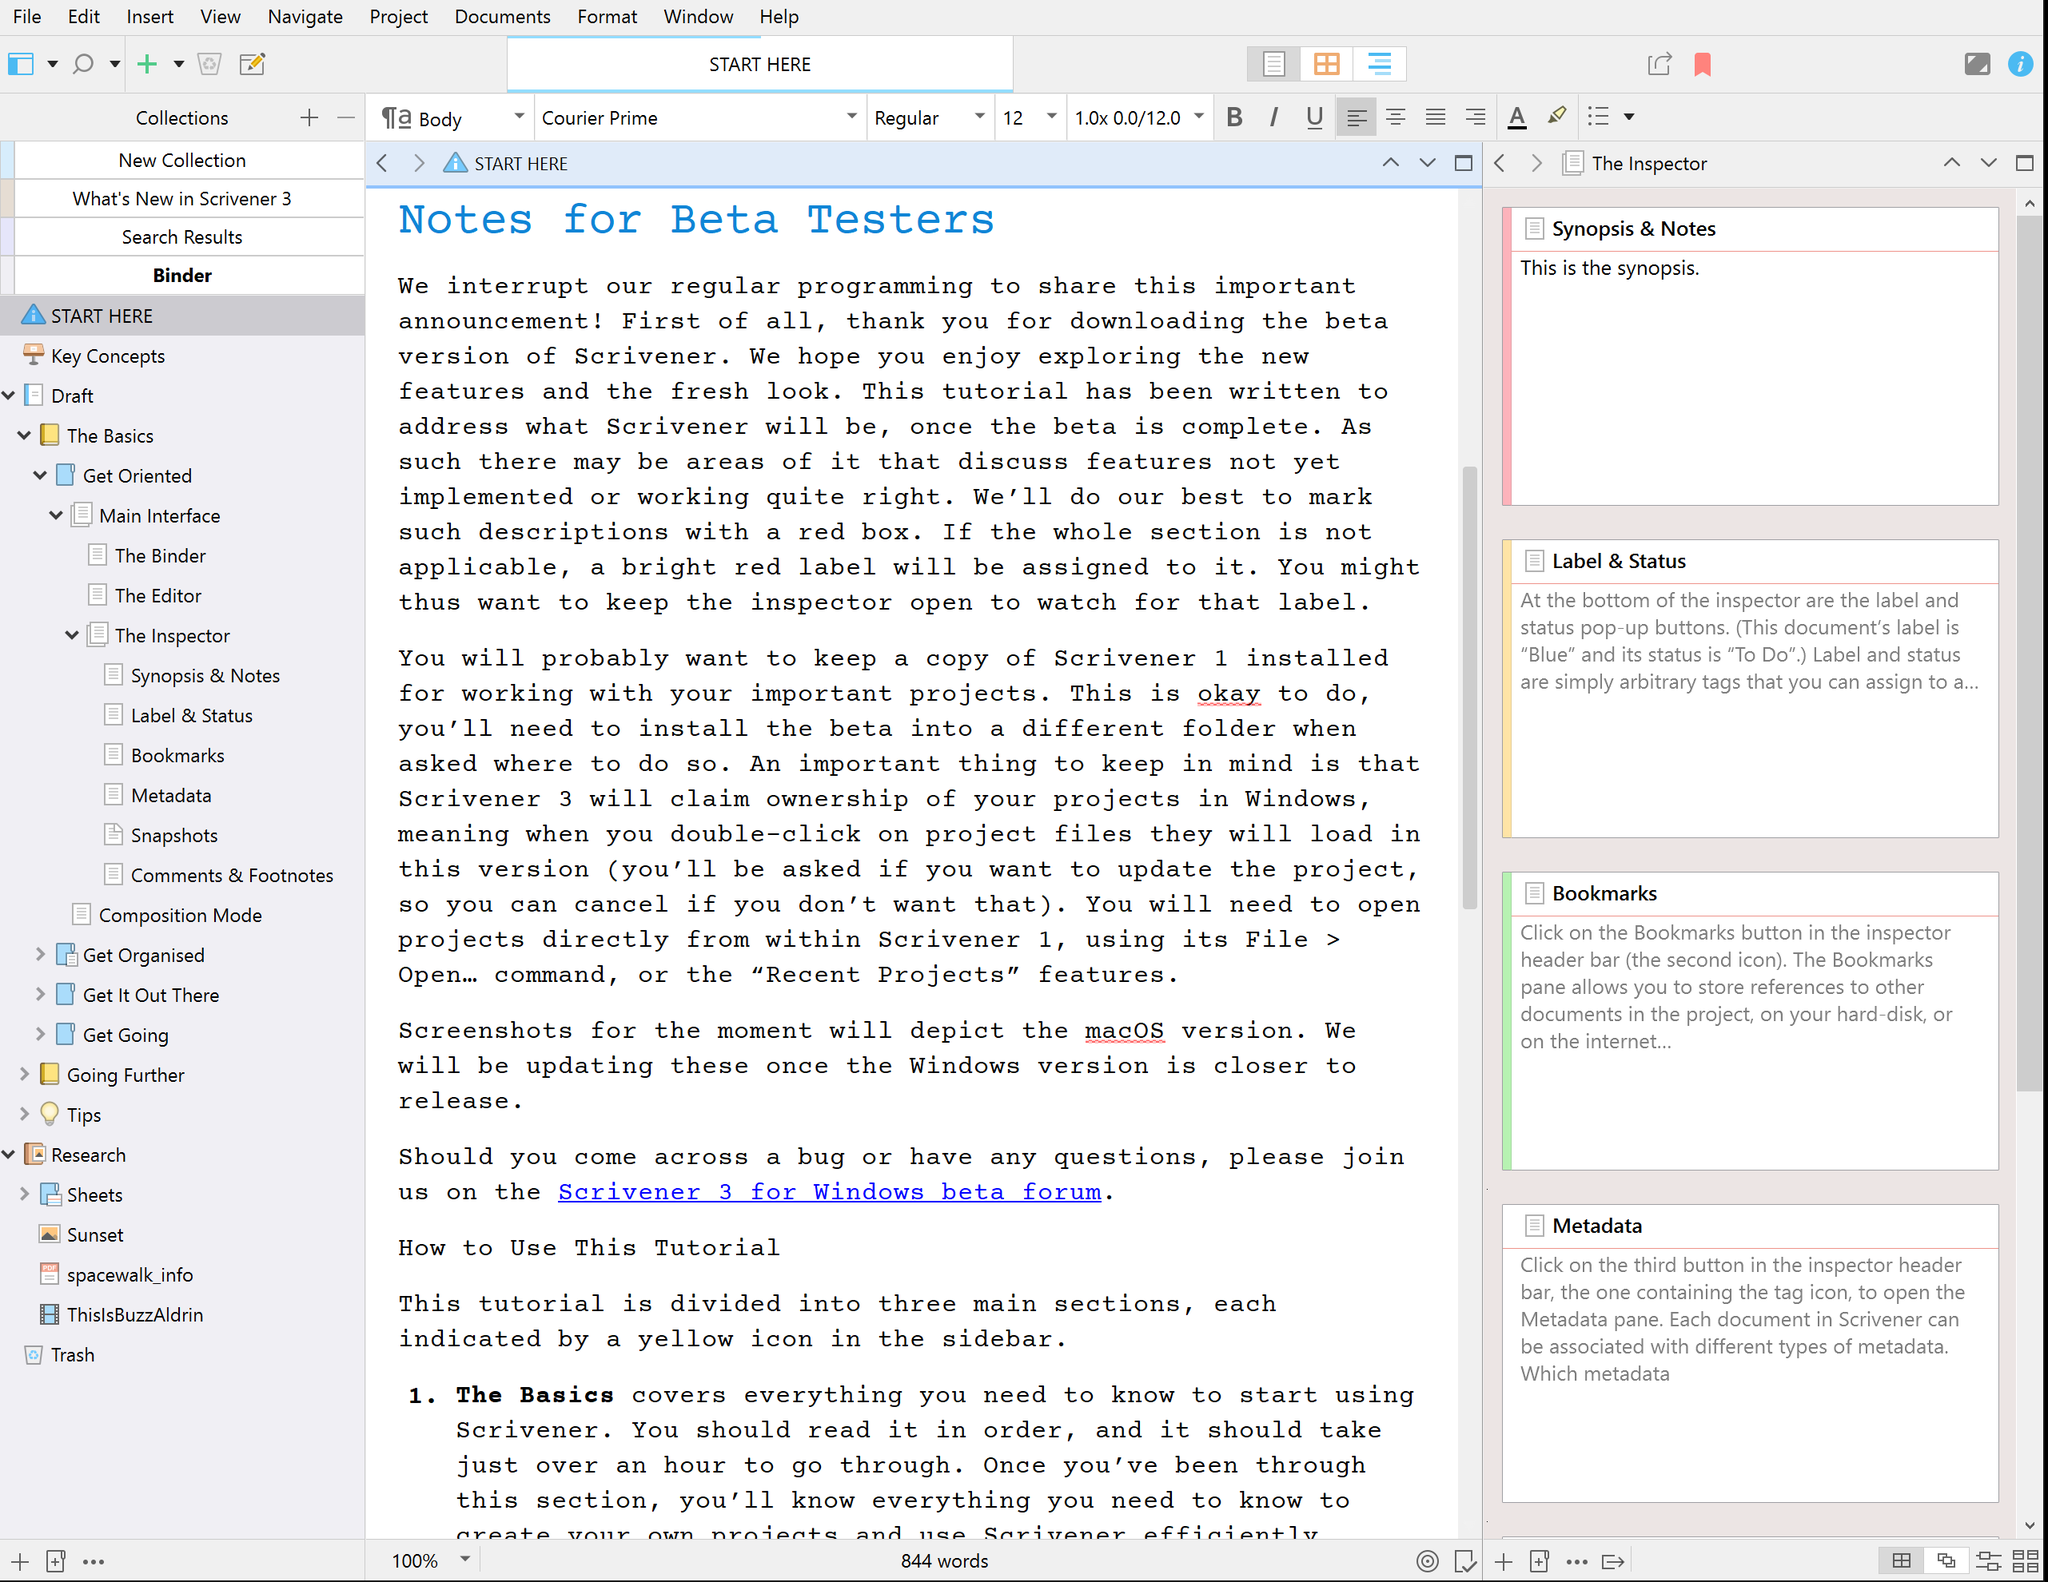
Task: Click the green Add document plus icon
Action: pos(147,64)
